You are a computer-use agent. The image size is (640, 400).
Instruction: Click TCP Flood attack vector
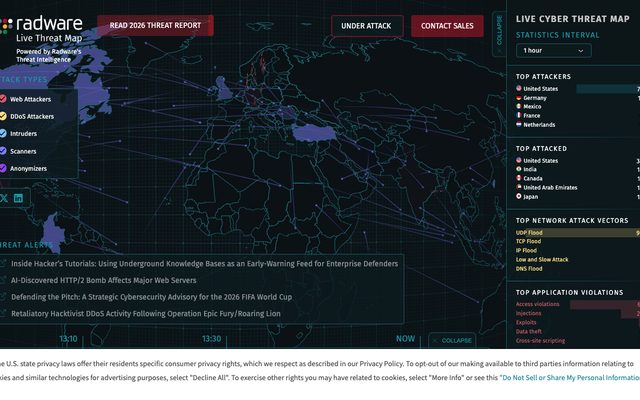tap(528, 241)
